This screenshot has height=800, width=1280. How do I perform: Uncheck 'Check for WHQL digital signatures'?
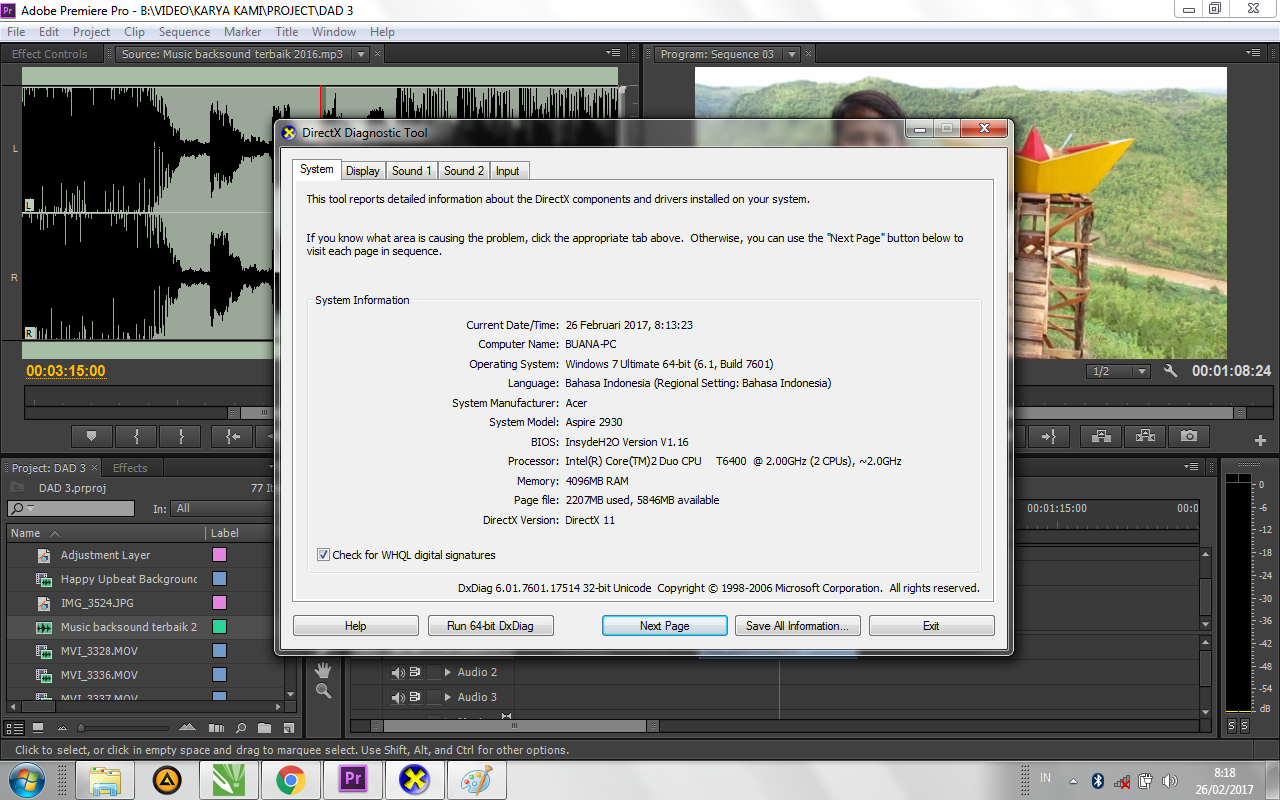click(323, 554)
